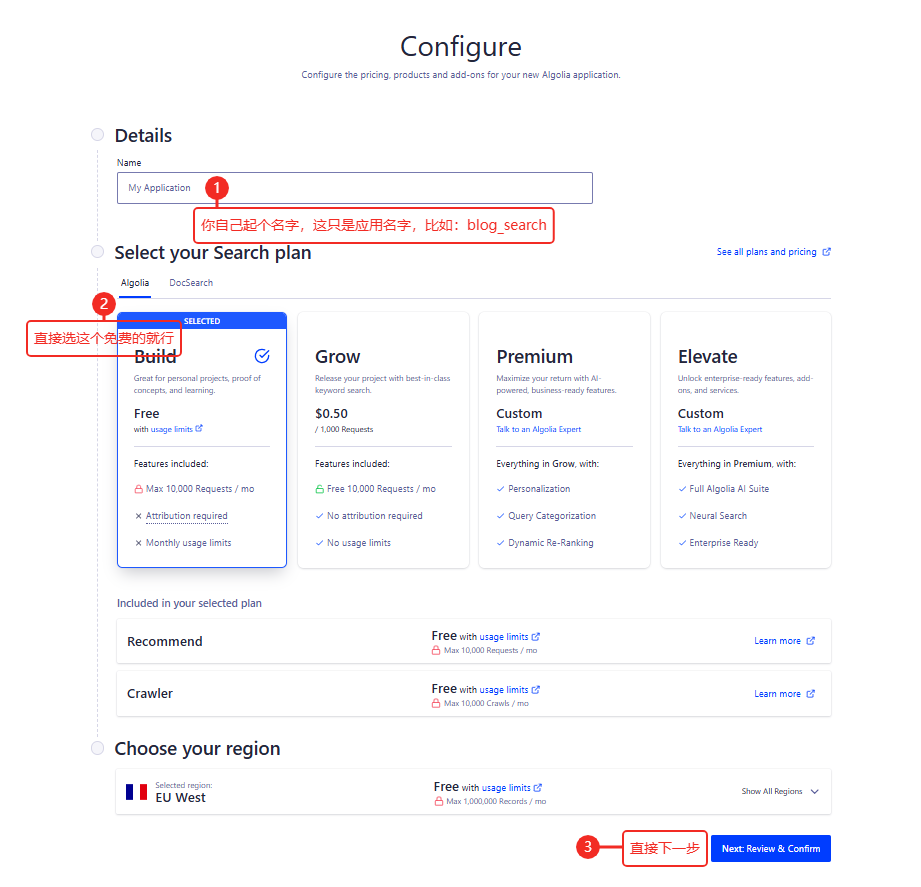Viewport: 921px width, 887px height.
Task: Click Next: Review & Confirm button
Action: (770, 849)
